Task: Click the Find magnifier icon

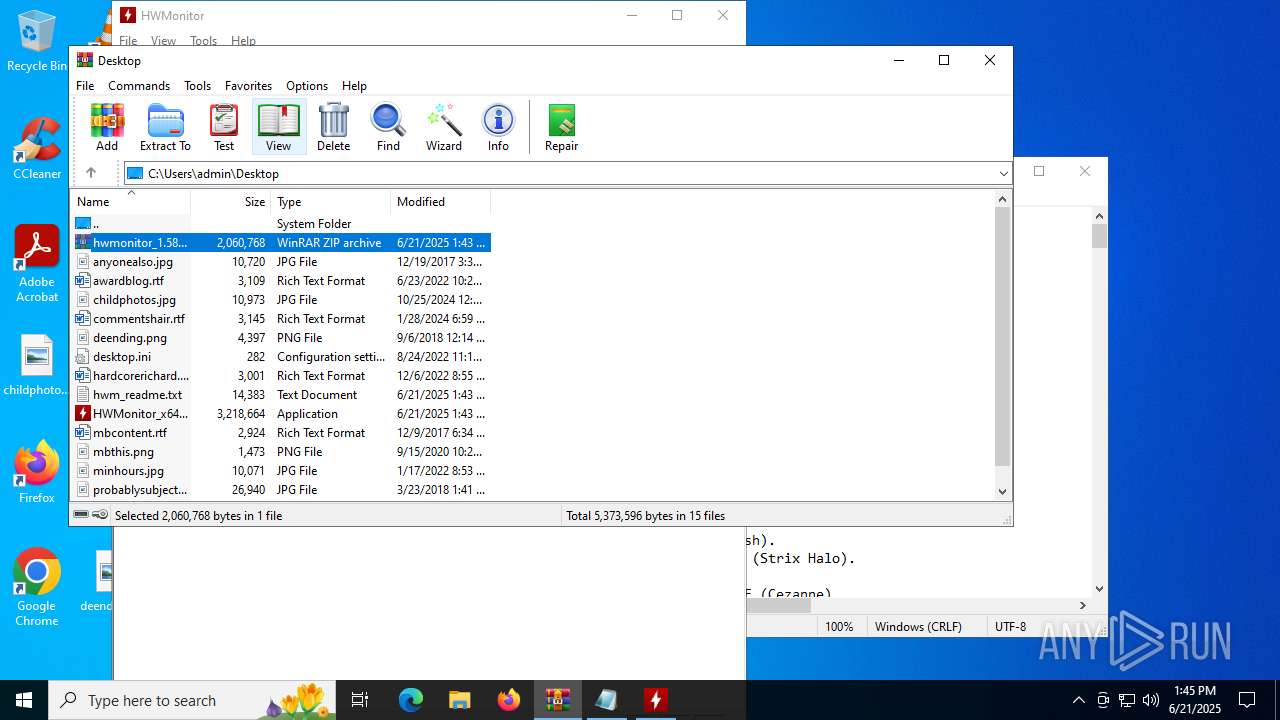Action: 388,128
